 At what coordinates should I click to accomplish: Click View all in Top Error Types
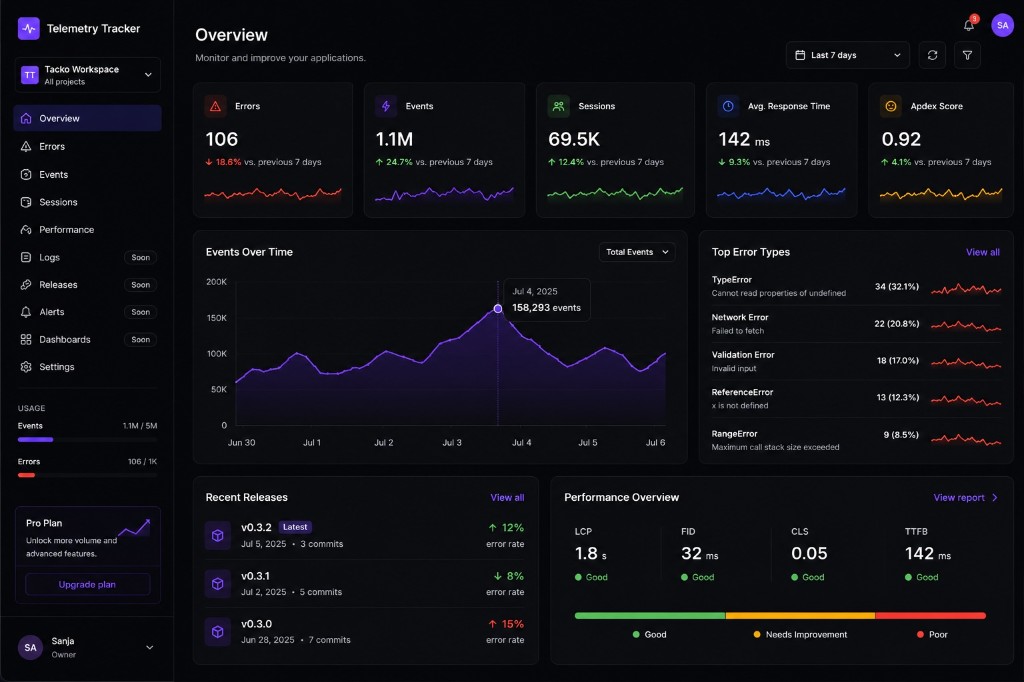[x=983, y=252]
